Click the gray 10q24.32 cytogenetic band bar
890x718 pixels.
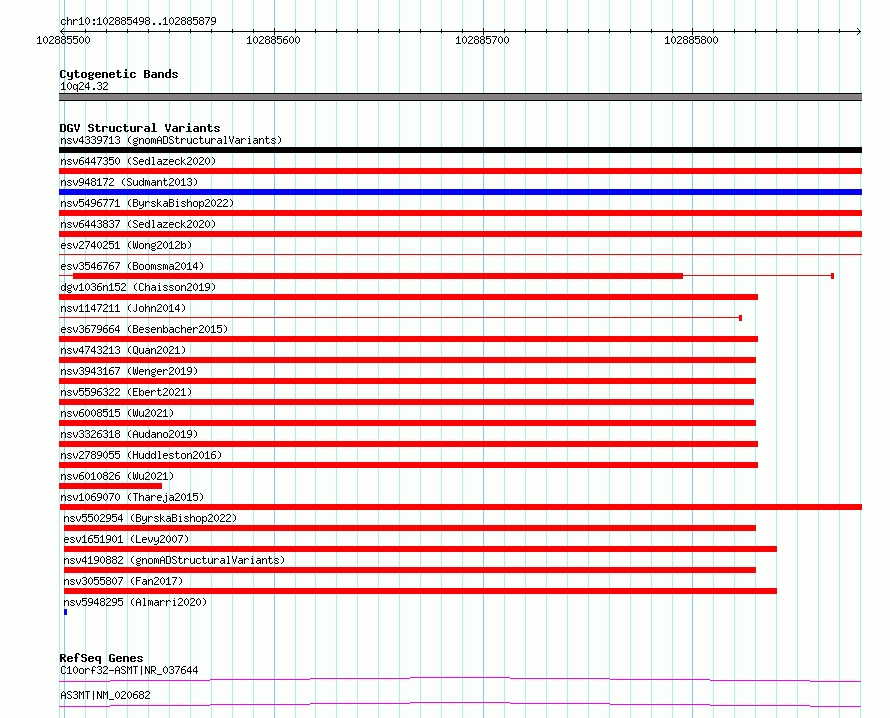point(460,97)
